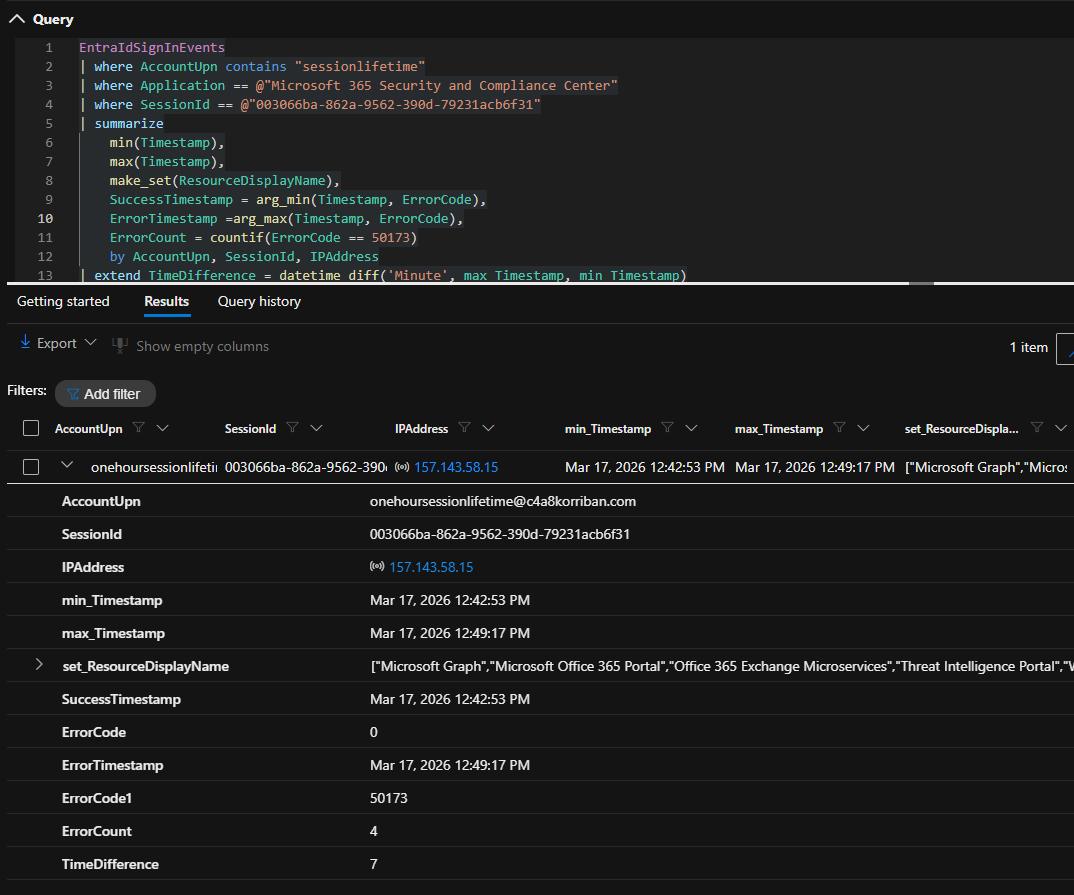Switch to the Getting started tab
Viewport: 1074px width, 895px height.
(x=63, y=301)
